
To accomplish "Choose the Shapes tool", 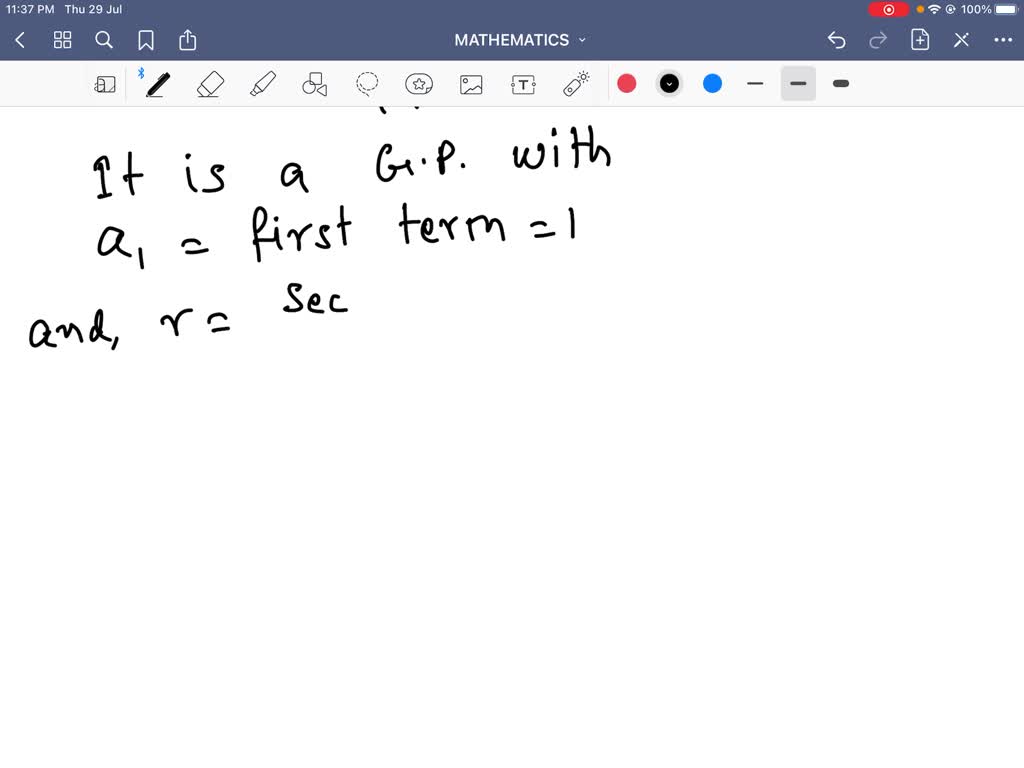I will tap(315, 84).
